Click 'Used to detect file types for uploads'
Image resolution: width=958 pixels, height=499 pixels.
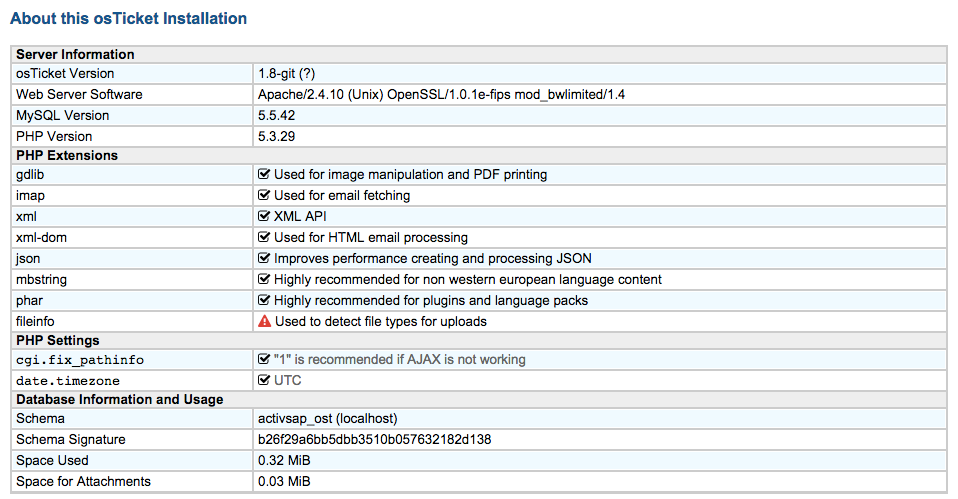381,321
